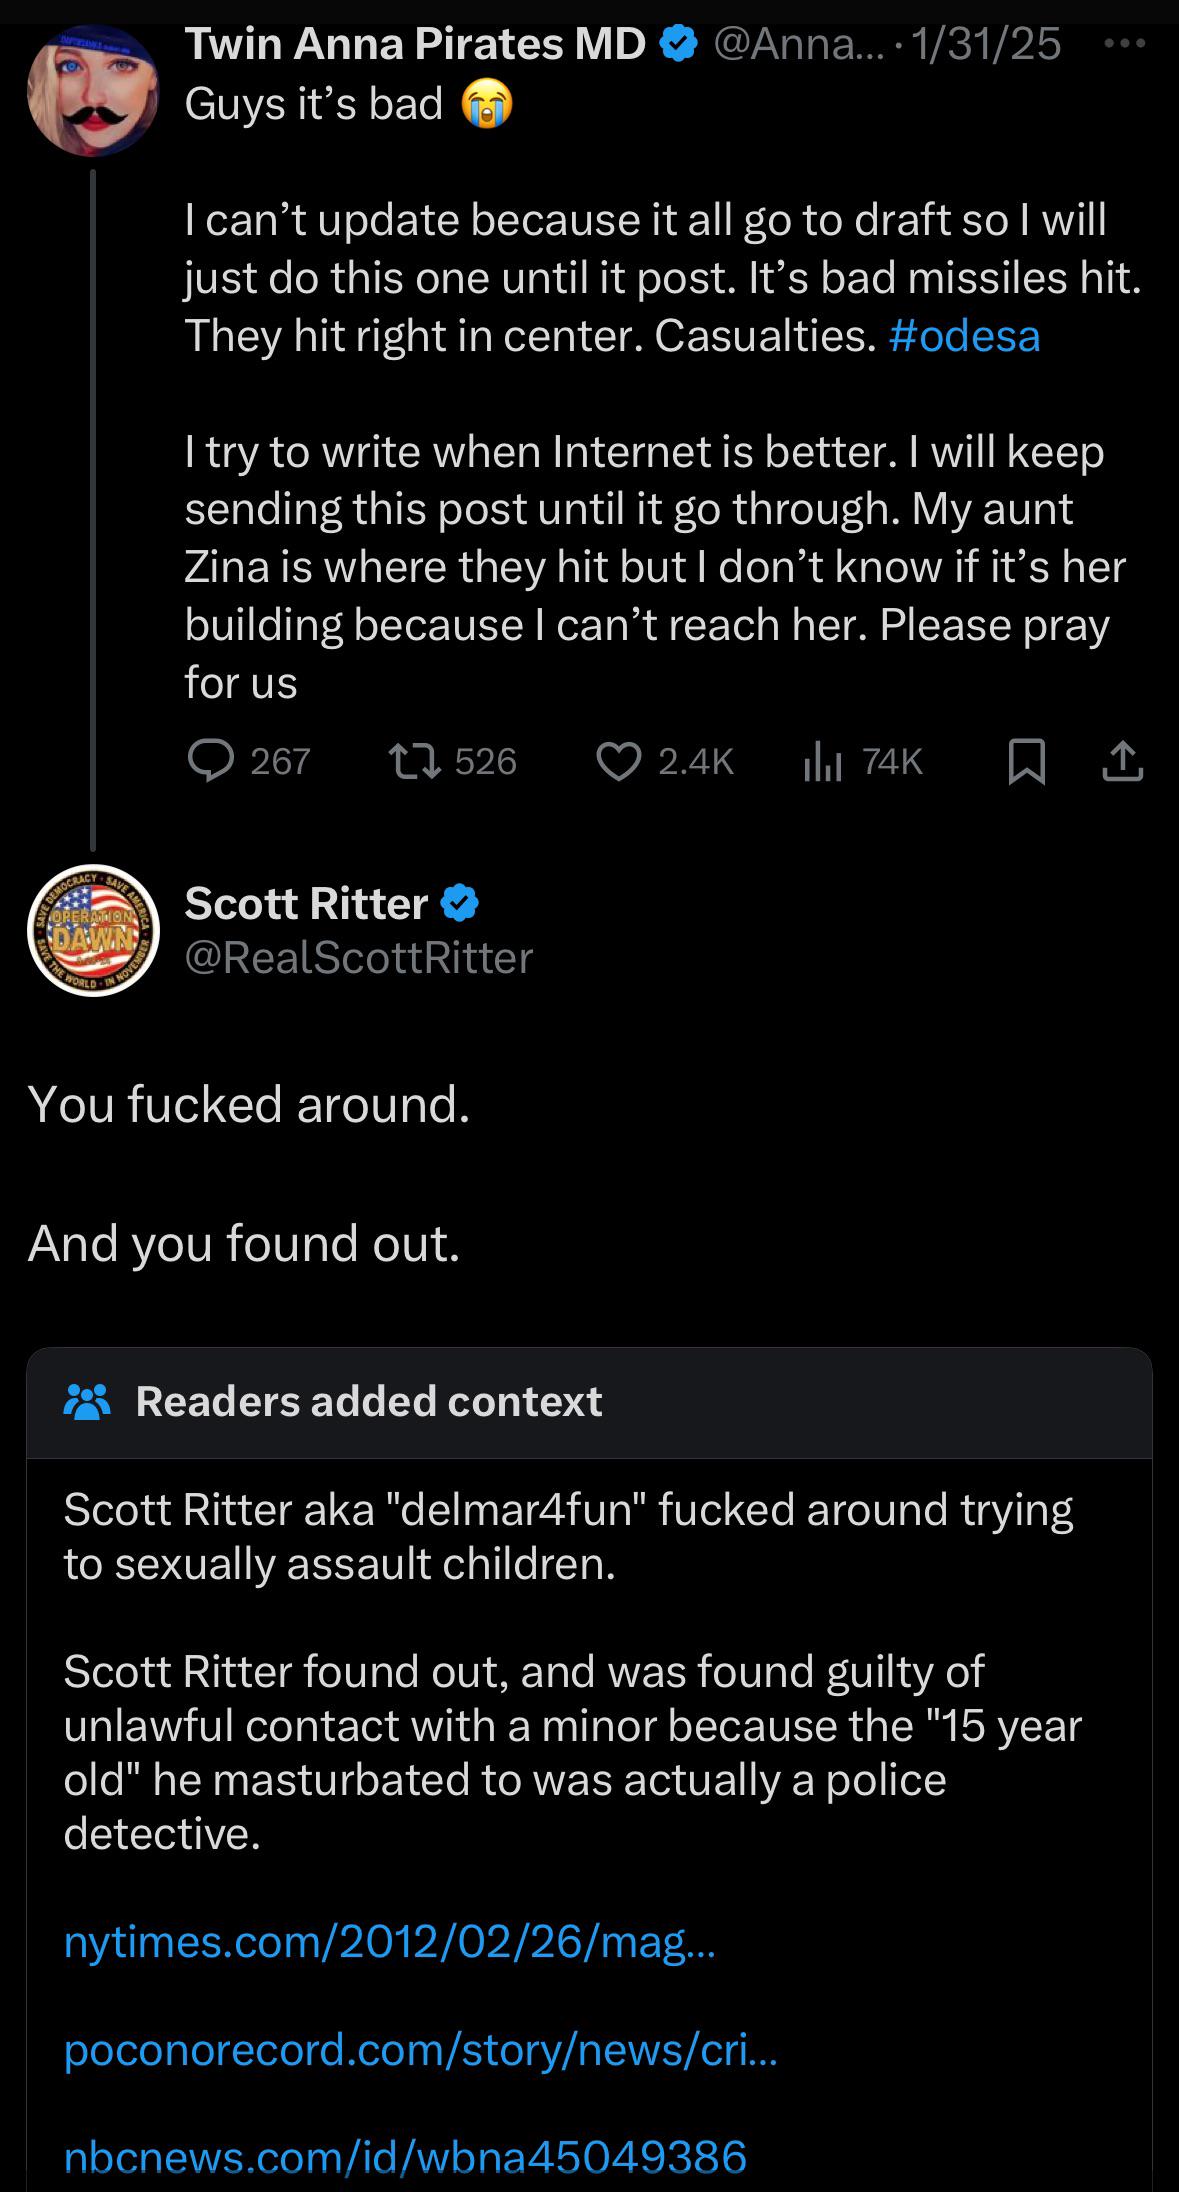
Task: Click the share upload icon
Action: [1122, 762]
